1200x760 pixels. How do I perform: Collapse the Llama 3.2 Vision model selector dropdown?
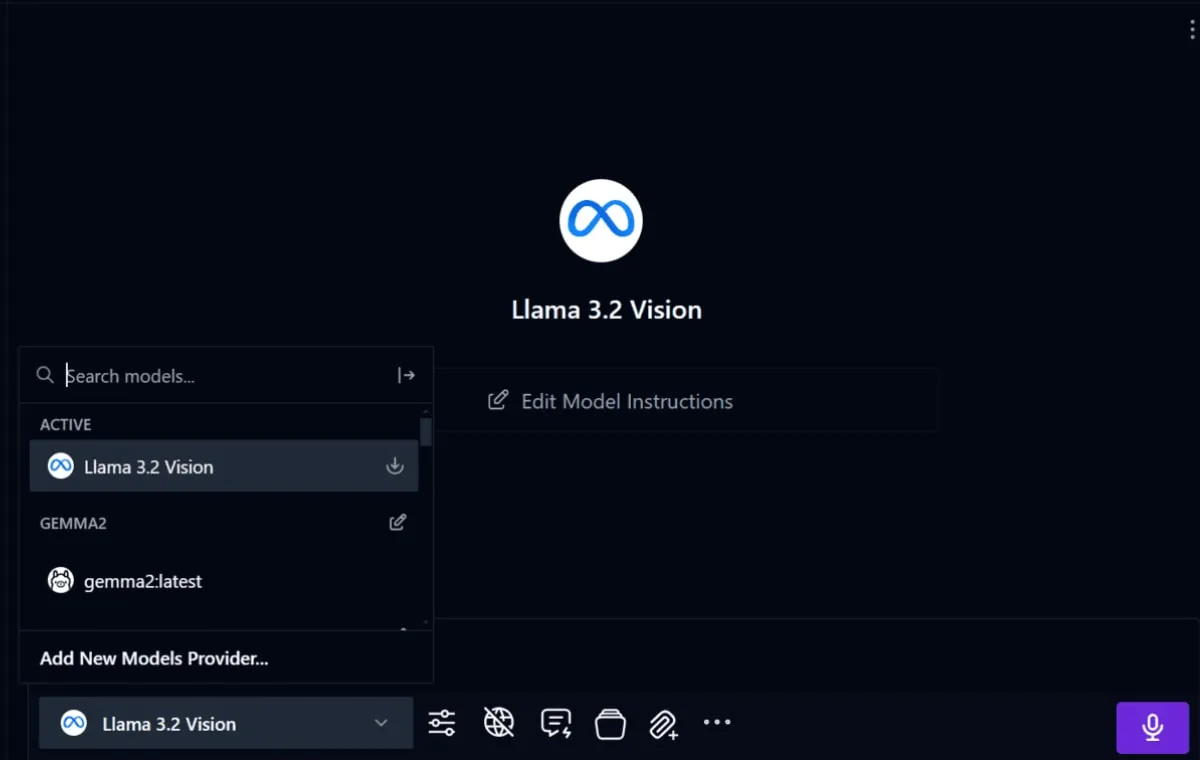pyautogui.click(x=226, y=723)
